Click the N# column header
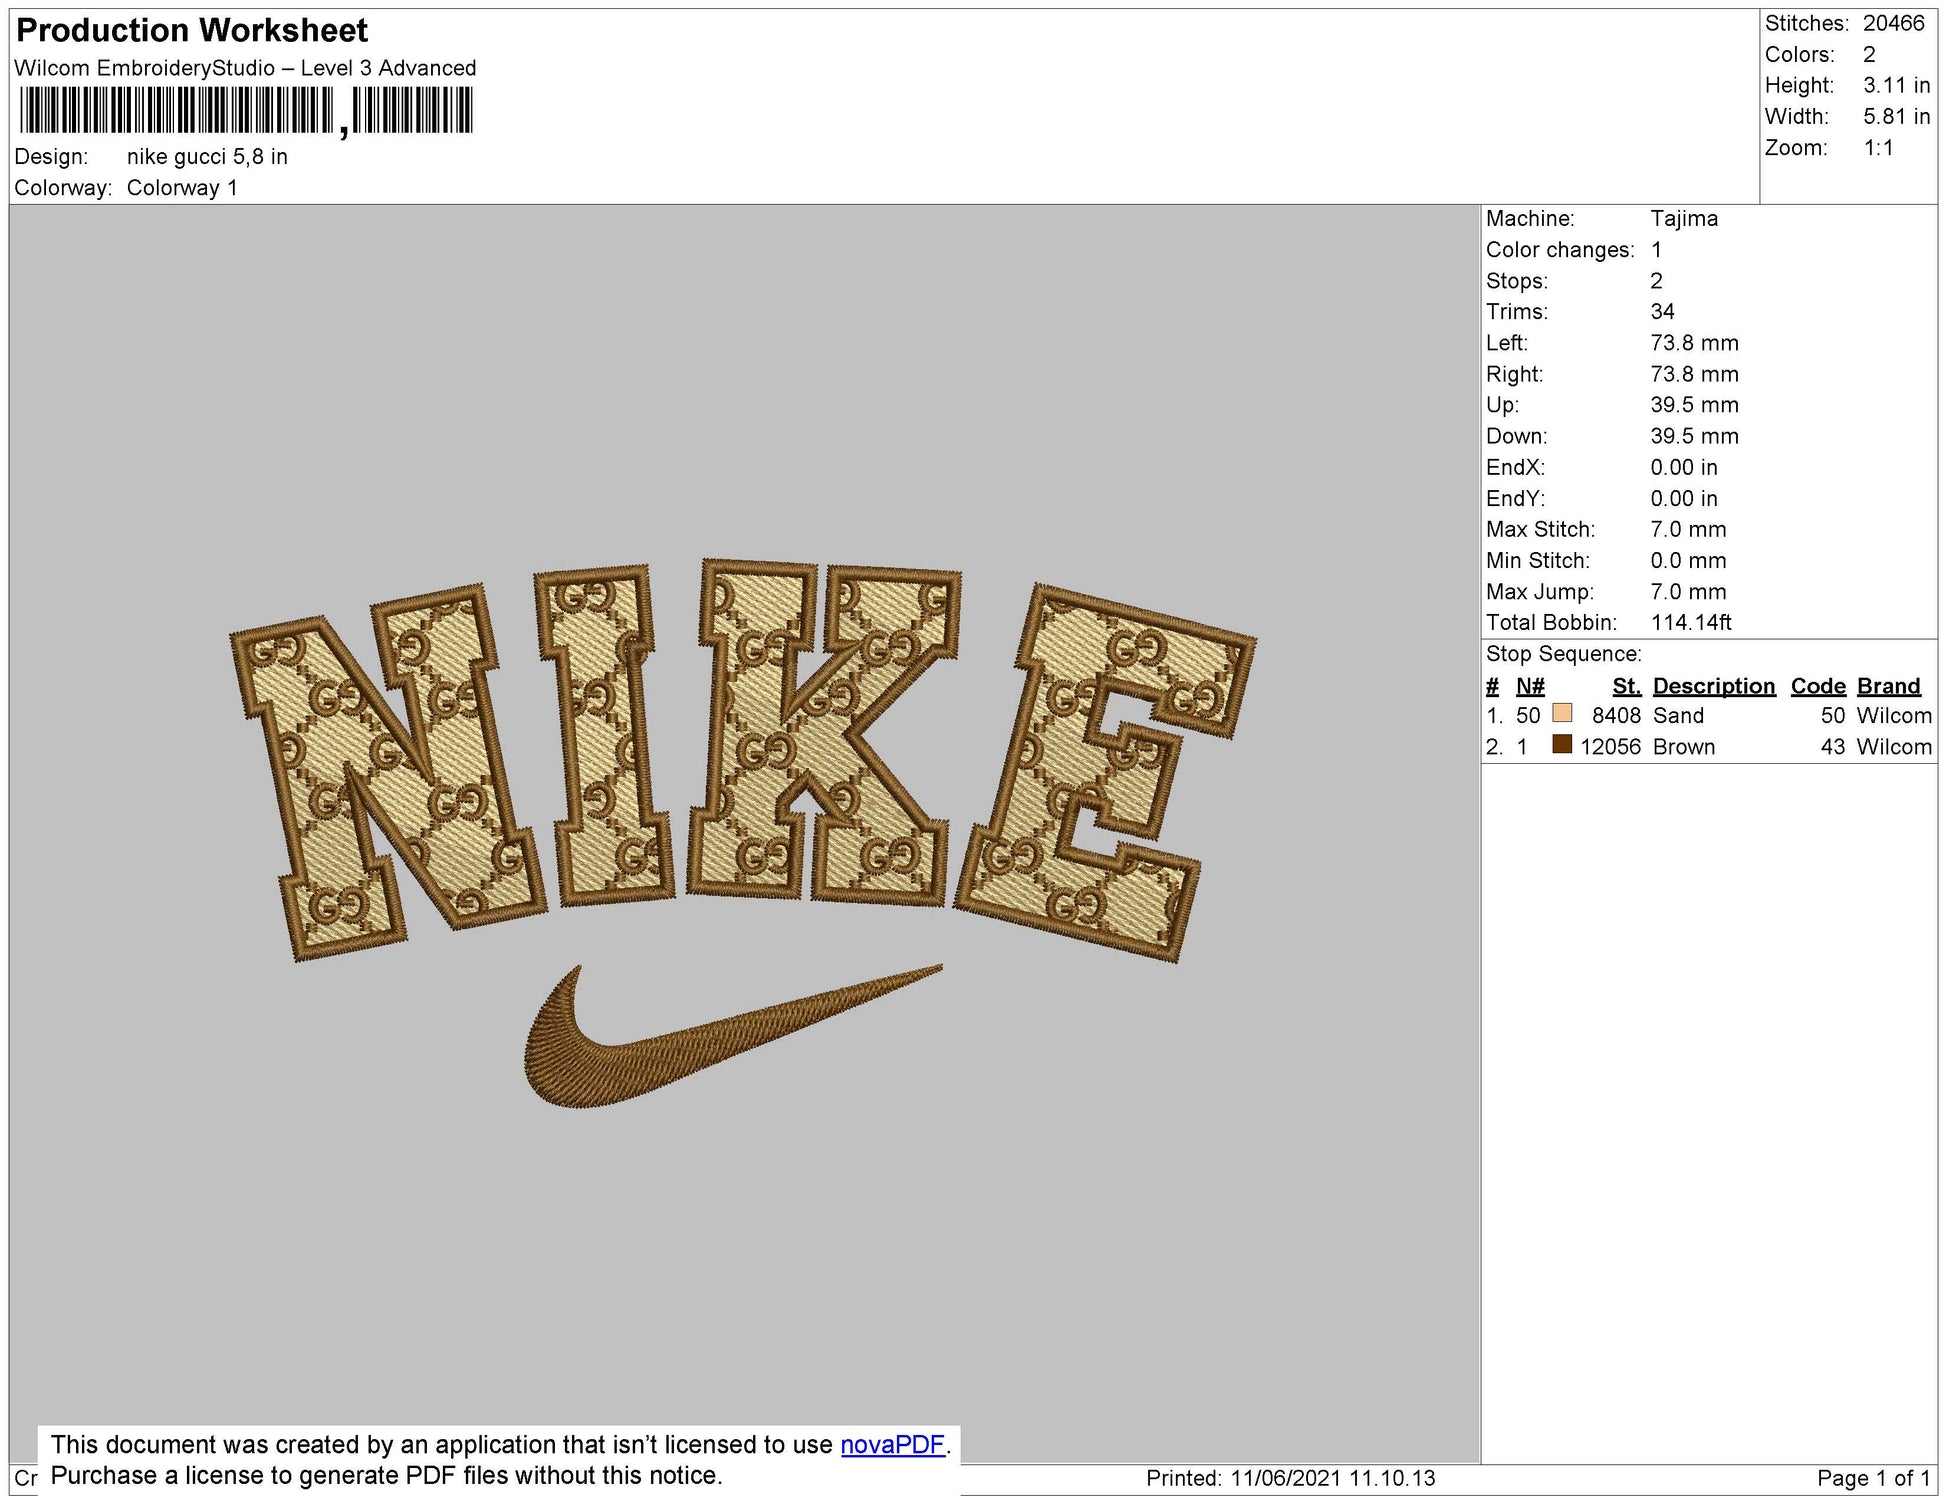The height and width of the screenshot is (1504, 1946). (1530, 686)
